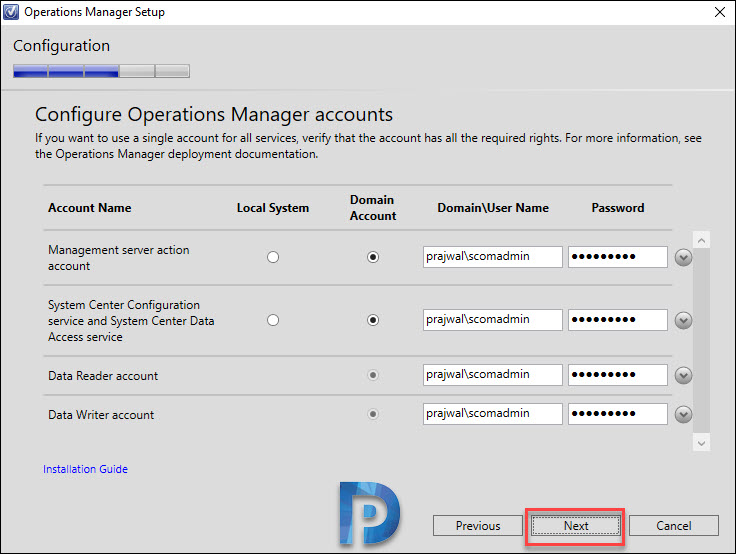Click the Operations Manager Setup title icon
Screen dimensions: 736x554
(11, 12)
